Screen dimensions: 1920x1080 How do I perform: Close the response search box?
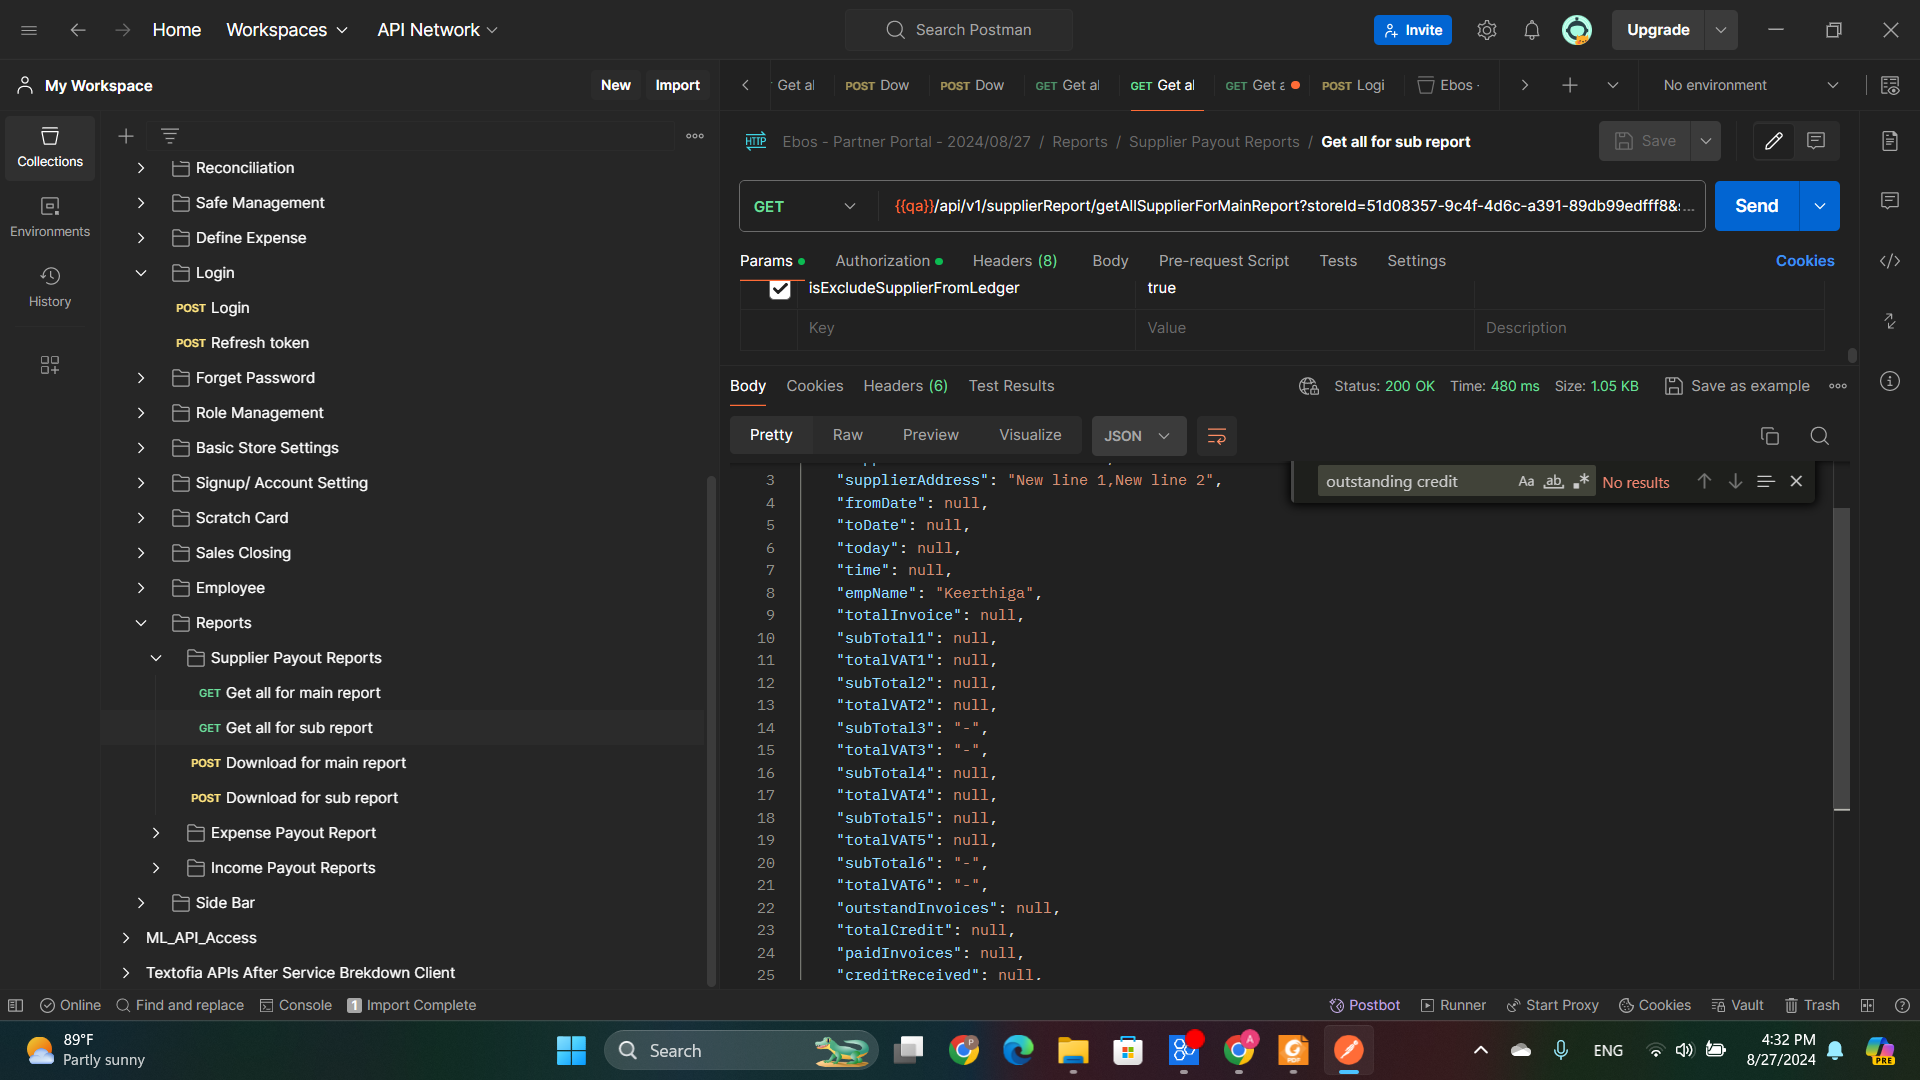point(1796,481)
